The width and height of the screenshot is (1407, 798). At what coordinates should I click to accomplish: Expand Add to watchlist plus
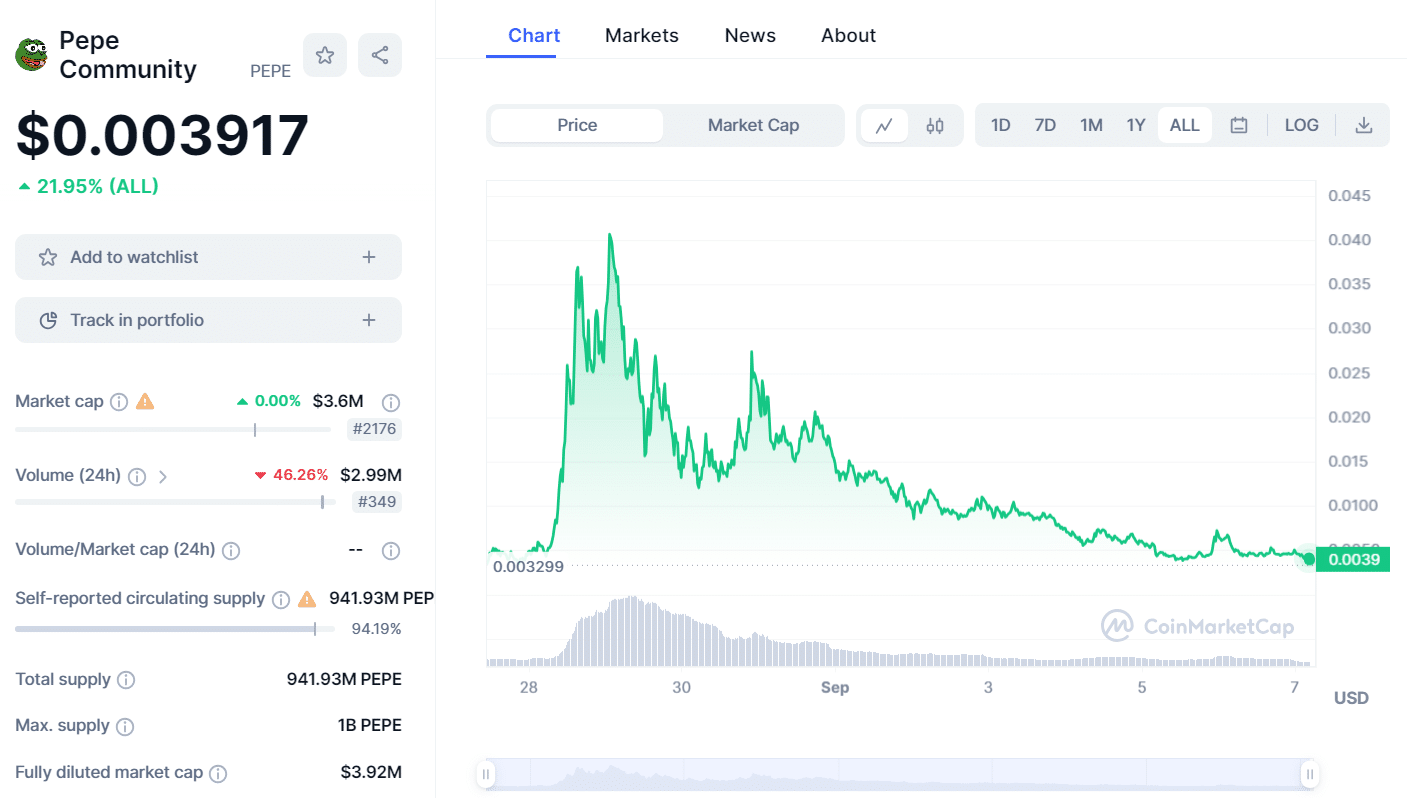tap(369, 257)
